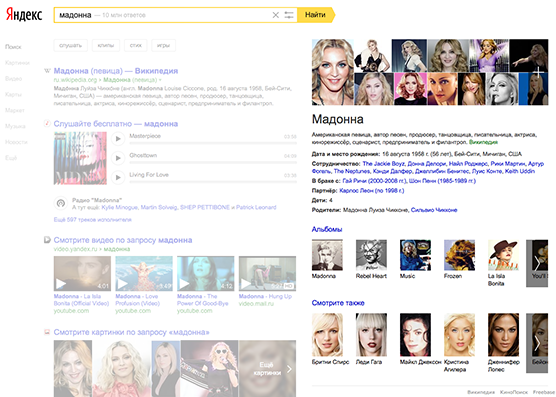Viewport: 556px width, 397px height.
Task: Switch to Картинки in the sidebar
Action: click(17, 63)
